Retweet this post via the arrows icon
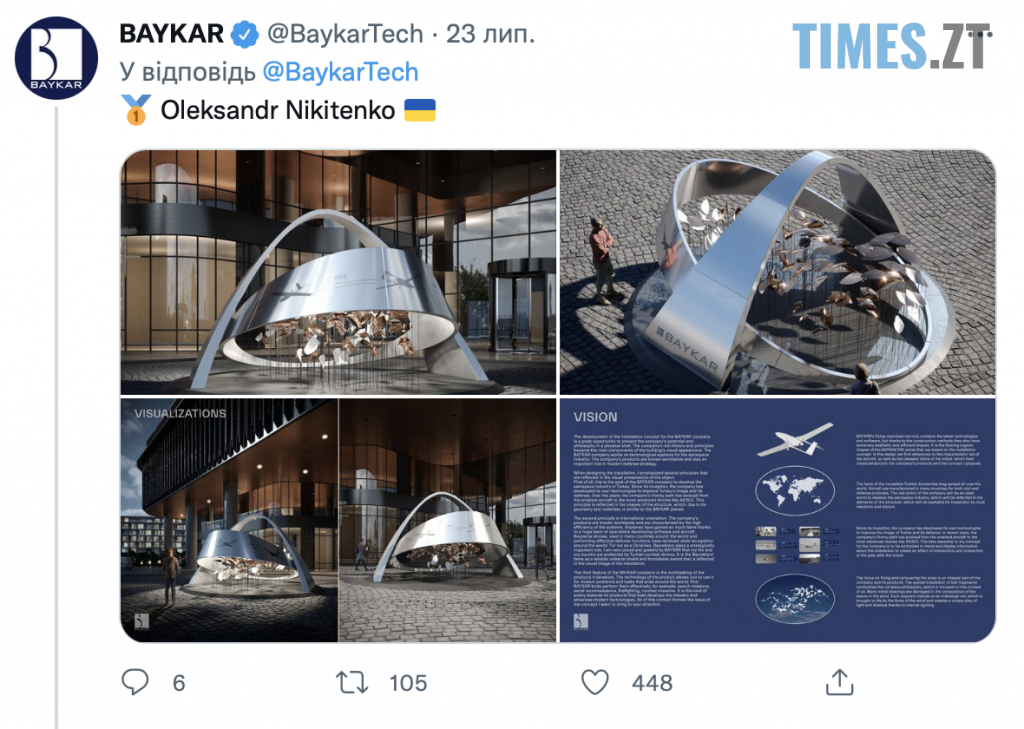 (x=352, y=683)
